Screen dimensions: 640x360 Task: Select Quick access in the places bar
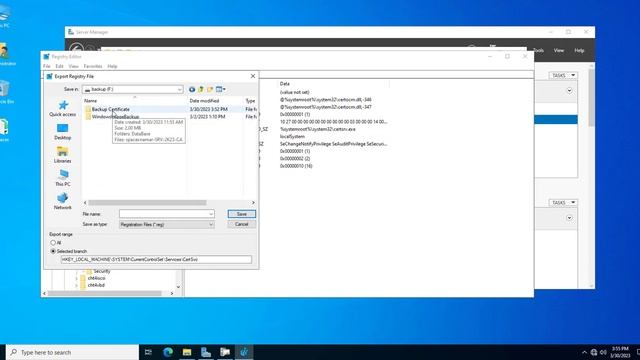click(62, 109)
